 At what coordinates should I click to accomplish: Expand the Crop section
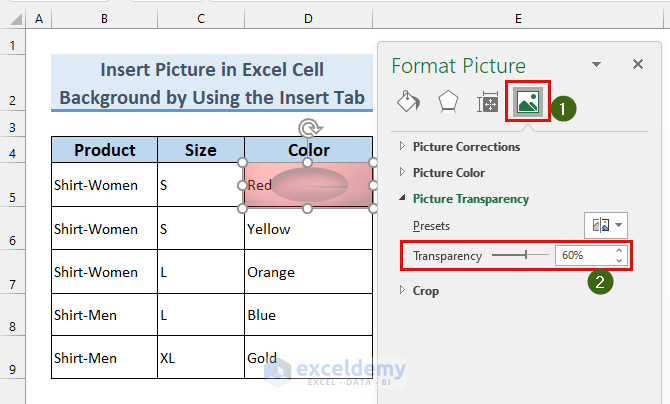click(x=403, y=291)
